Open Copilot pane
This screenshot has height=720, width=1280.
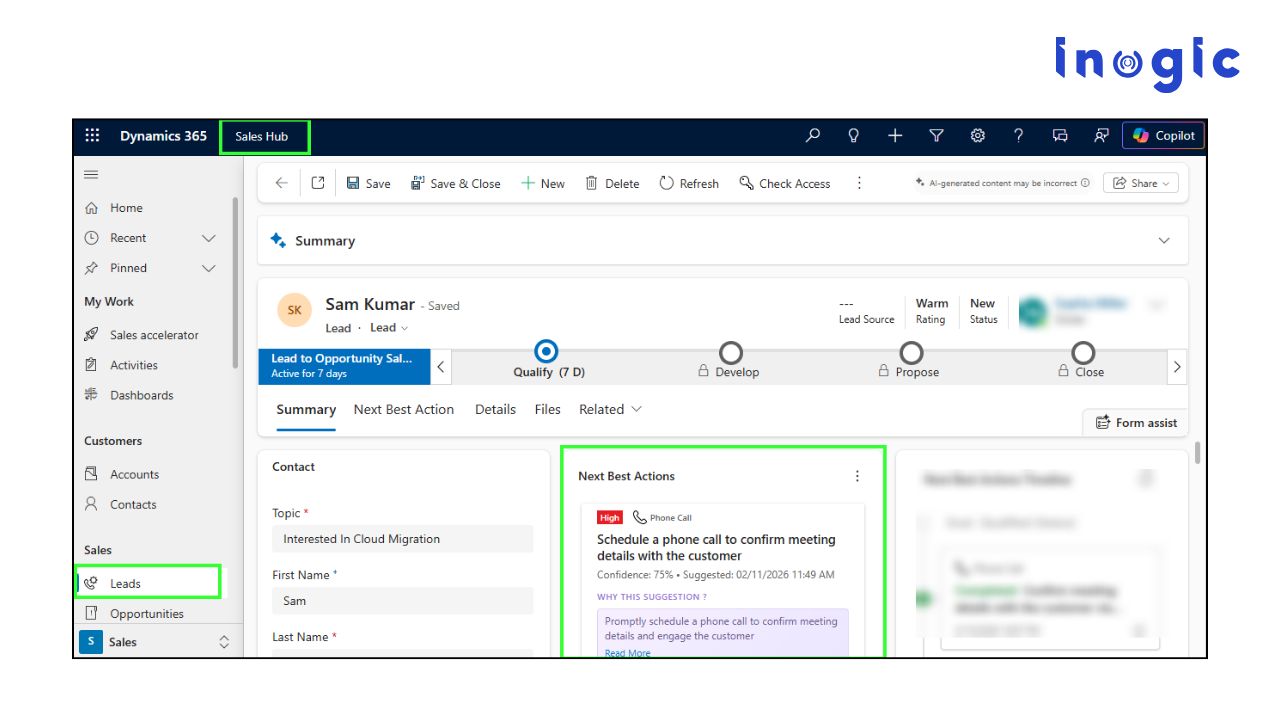1163,136
